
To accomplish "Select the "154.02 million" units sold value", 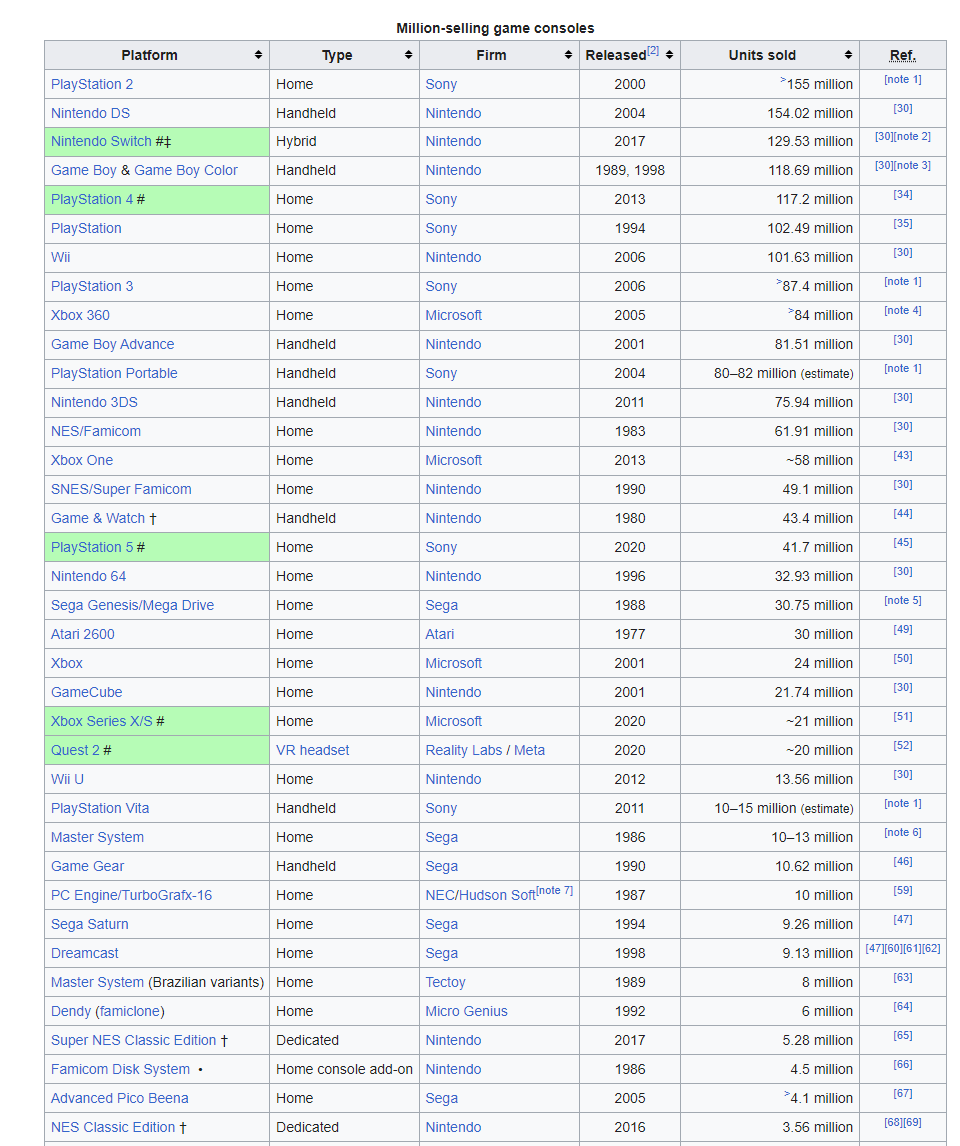I will click(810, 113).
